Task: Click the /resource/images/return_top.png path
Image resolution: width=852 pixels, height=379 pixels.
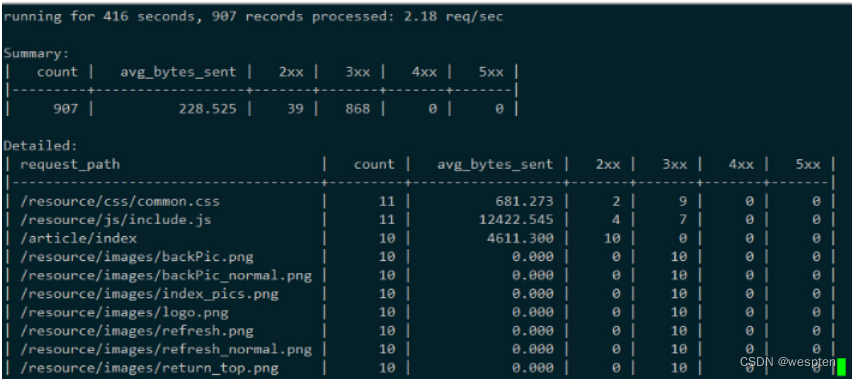Action: pyautogui.click(x=149, y=368)
